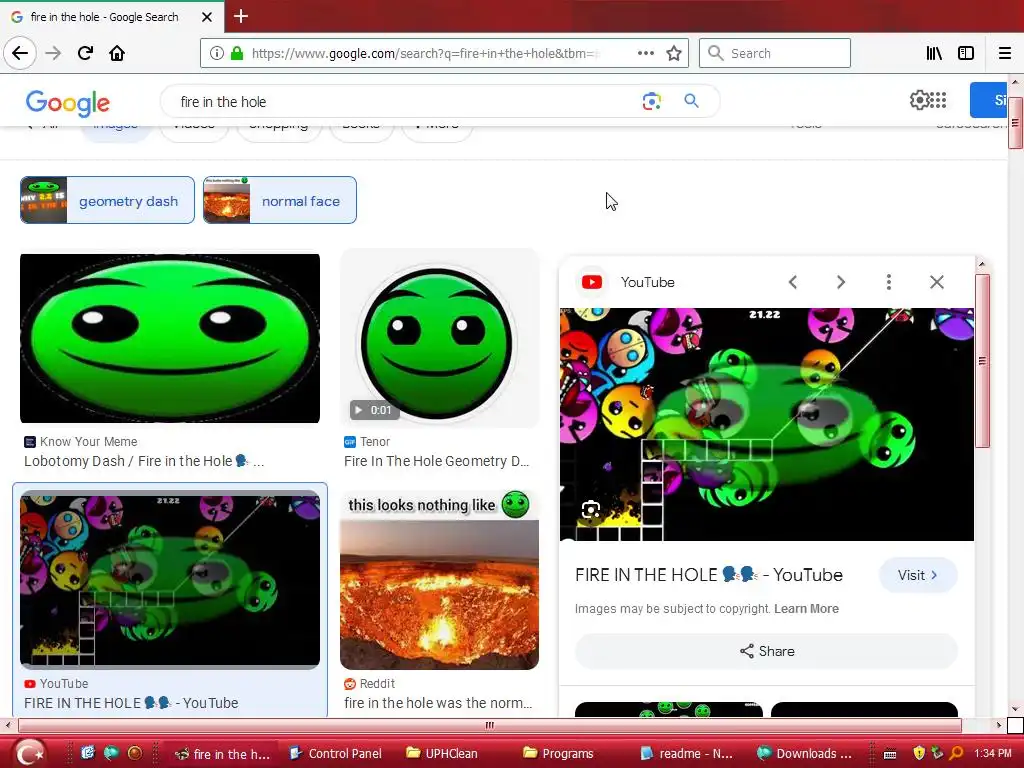Click the YouTube logo in preview header
Image resolution: width=1024 pixels, height=768 pixels.
click(592, 282)
